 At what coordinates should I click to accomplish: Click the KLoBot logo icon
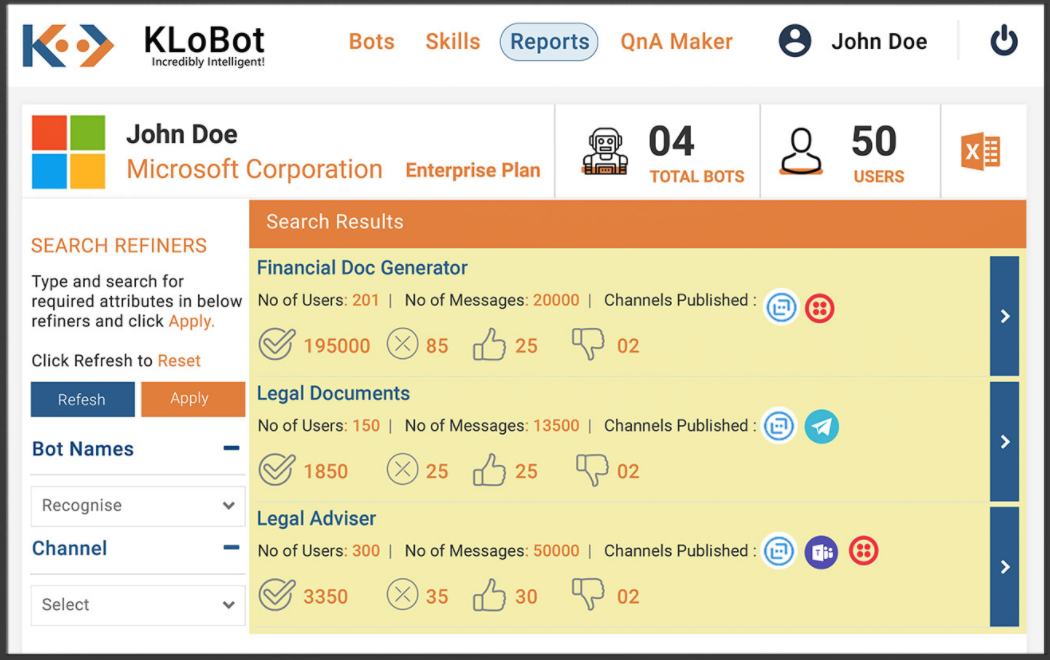pos(68,46)
